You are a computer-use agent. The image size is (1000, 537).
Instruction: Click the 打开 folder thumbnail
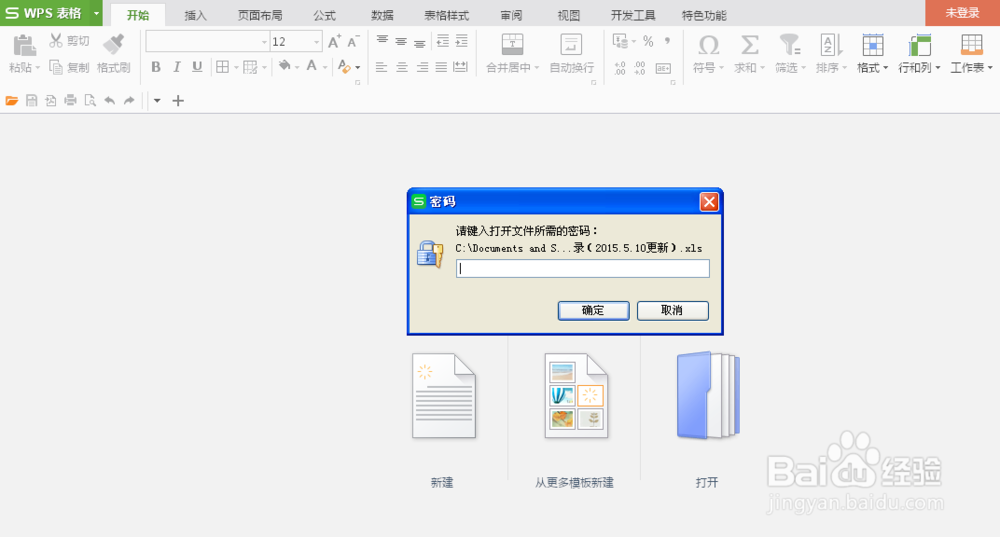[x=708, y=395]
